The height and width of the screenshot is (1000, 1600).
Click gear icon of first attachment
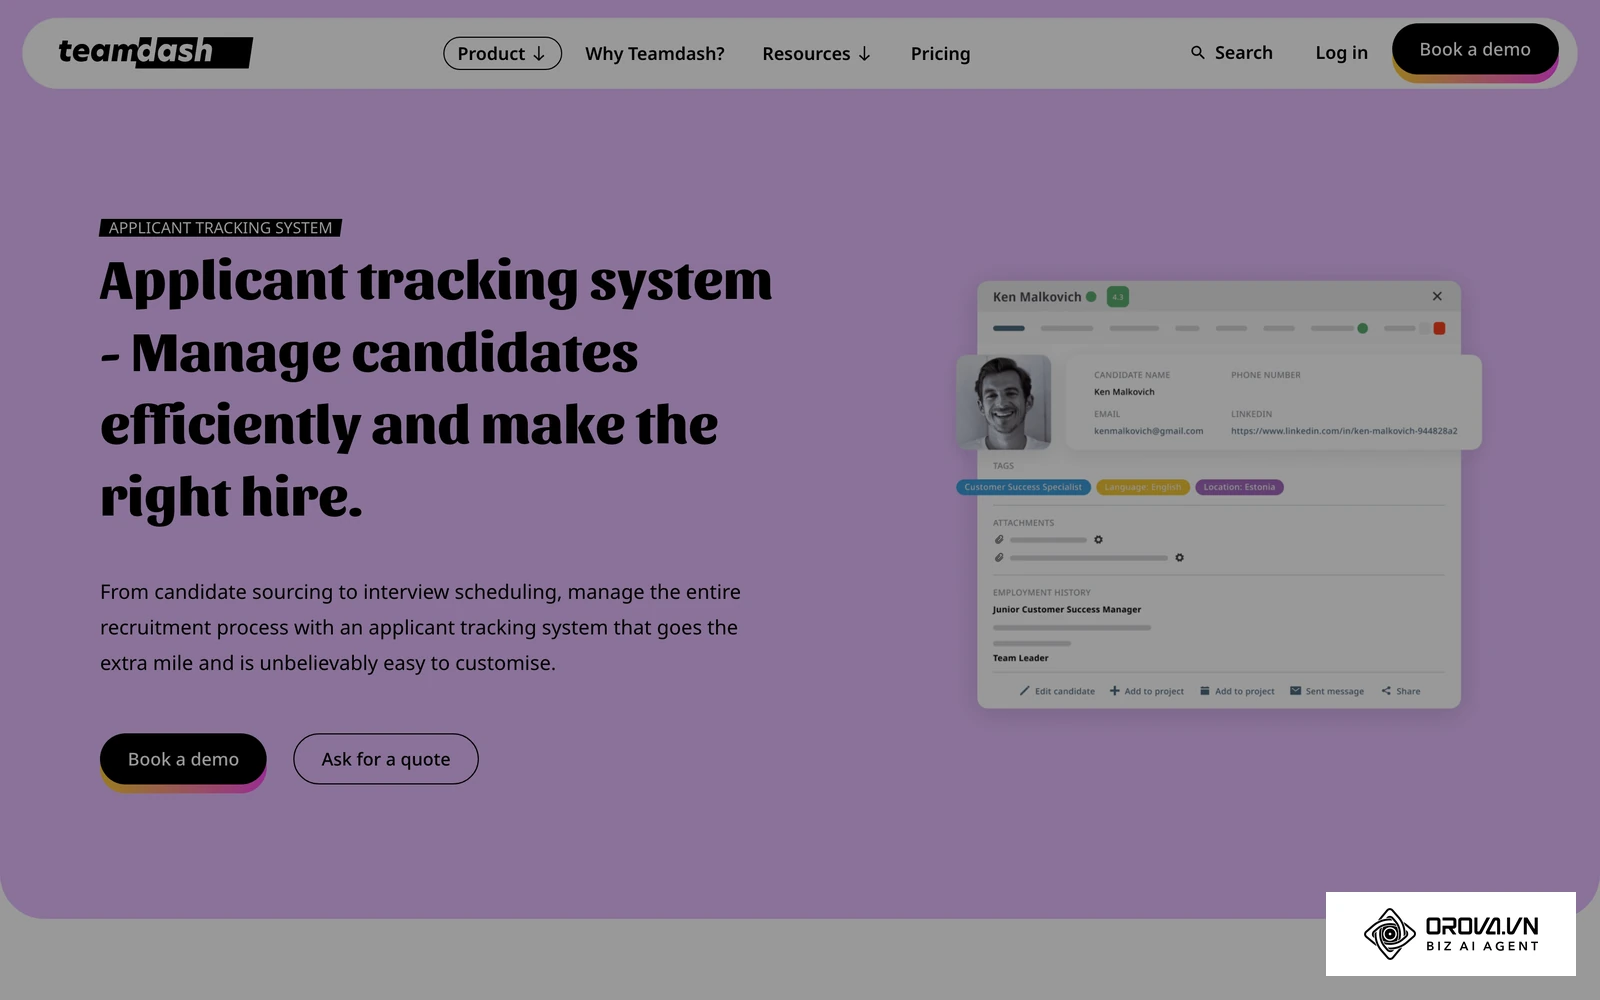1098,539
